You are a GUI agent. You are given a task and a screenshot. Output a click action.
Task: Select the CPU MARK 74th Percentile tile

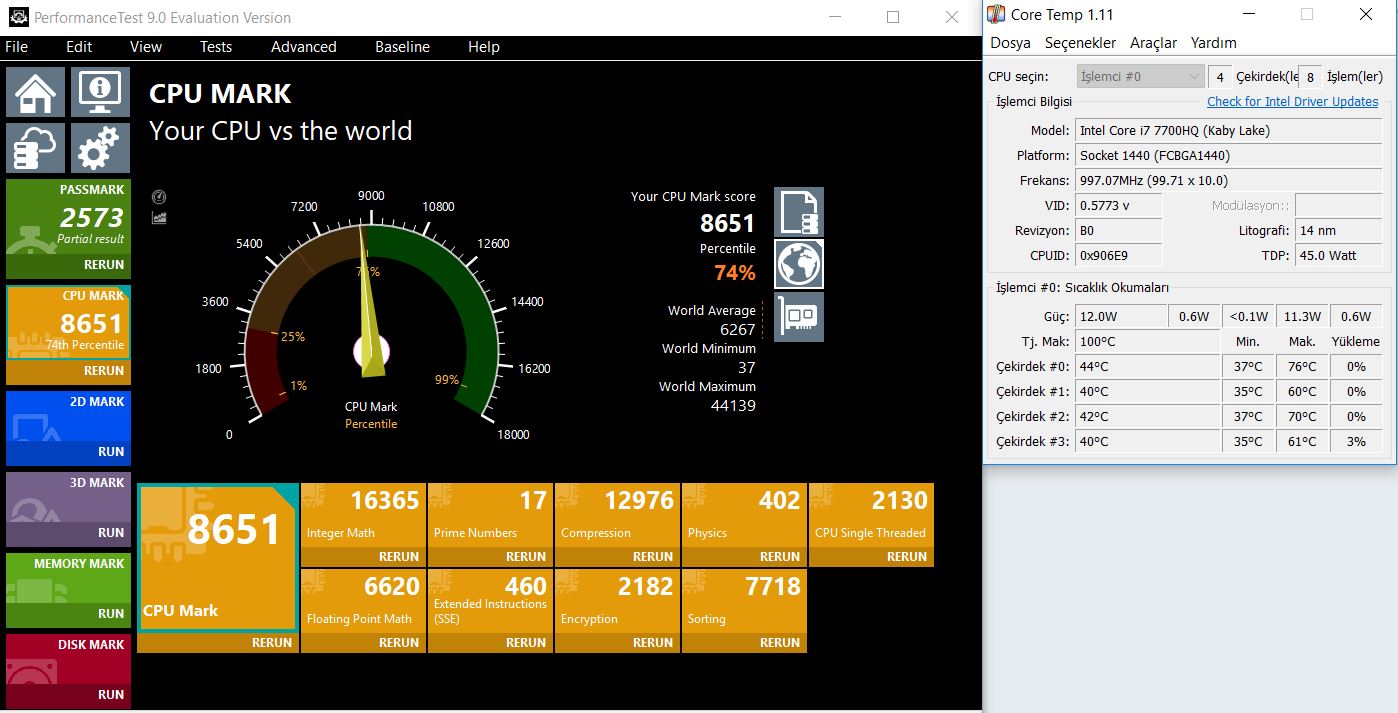pyautogui.click(x=68, y=323)
